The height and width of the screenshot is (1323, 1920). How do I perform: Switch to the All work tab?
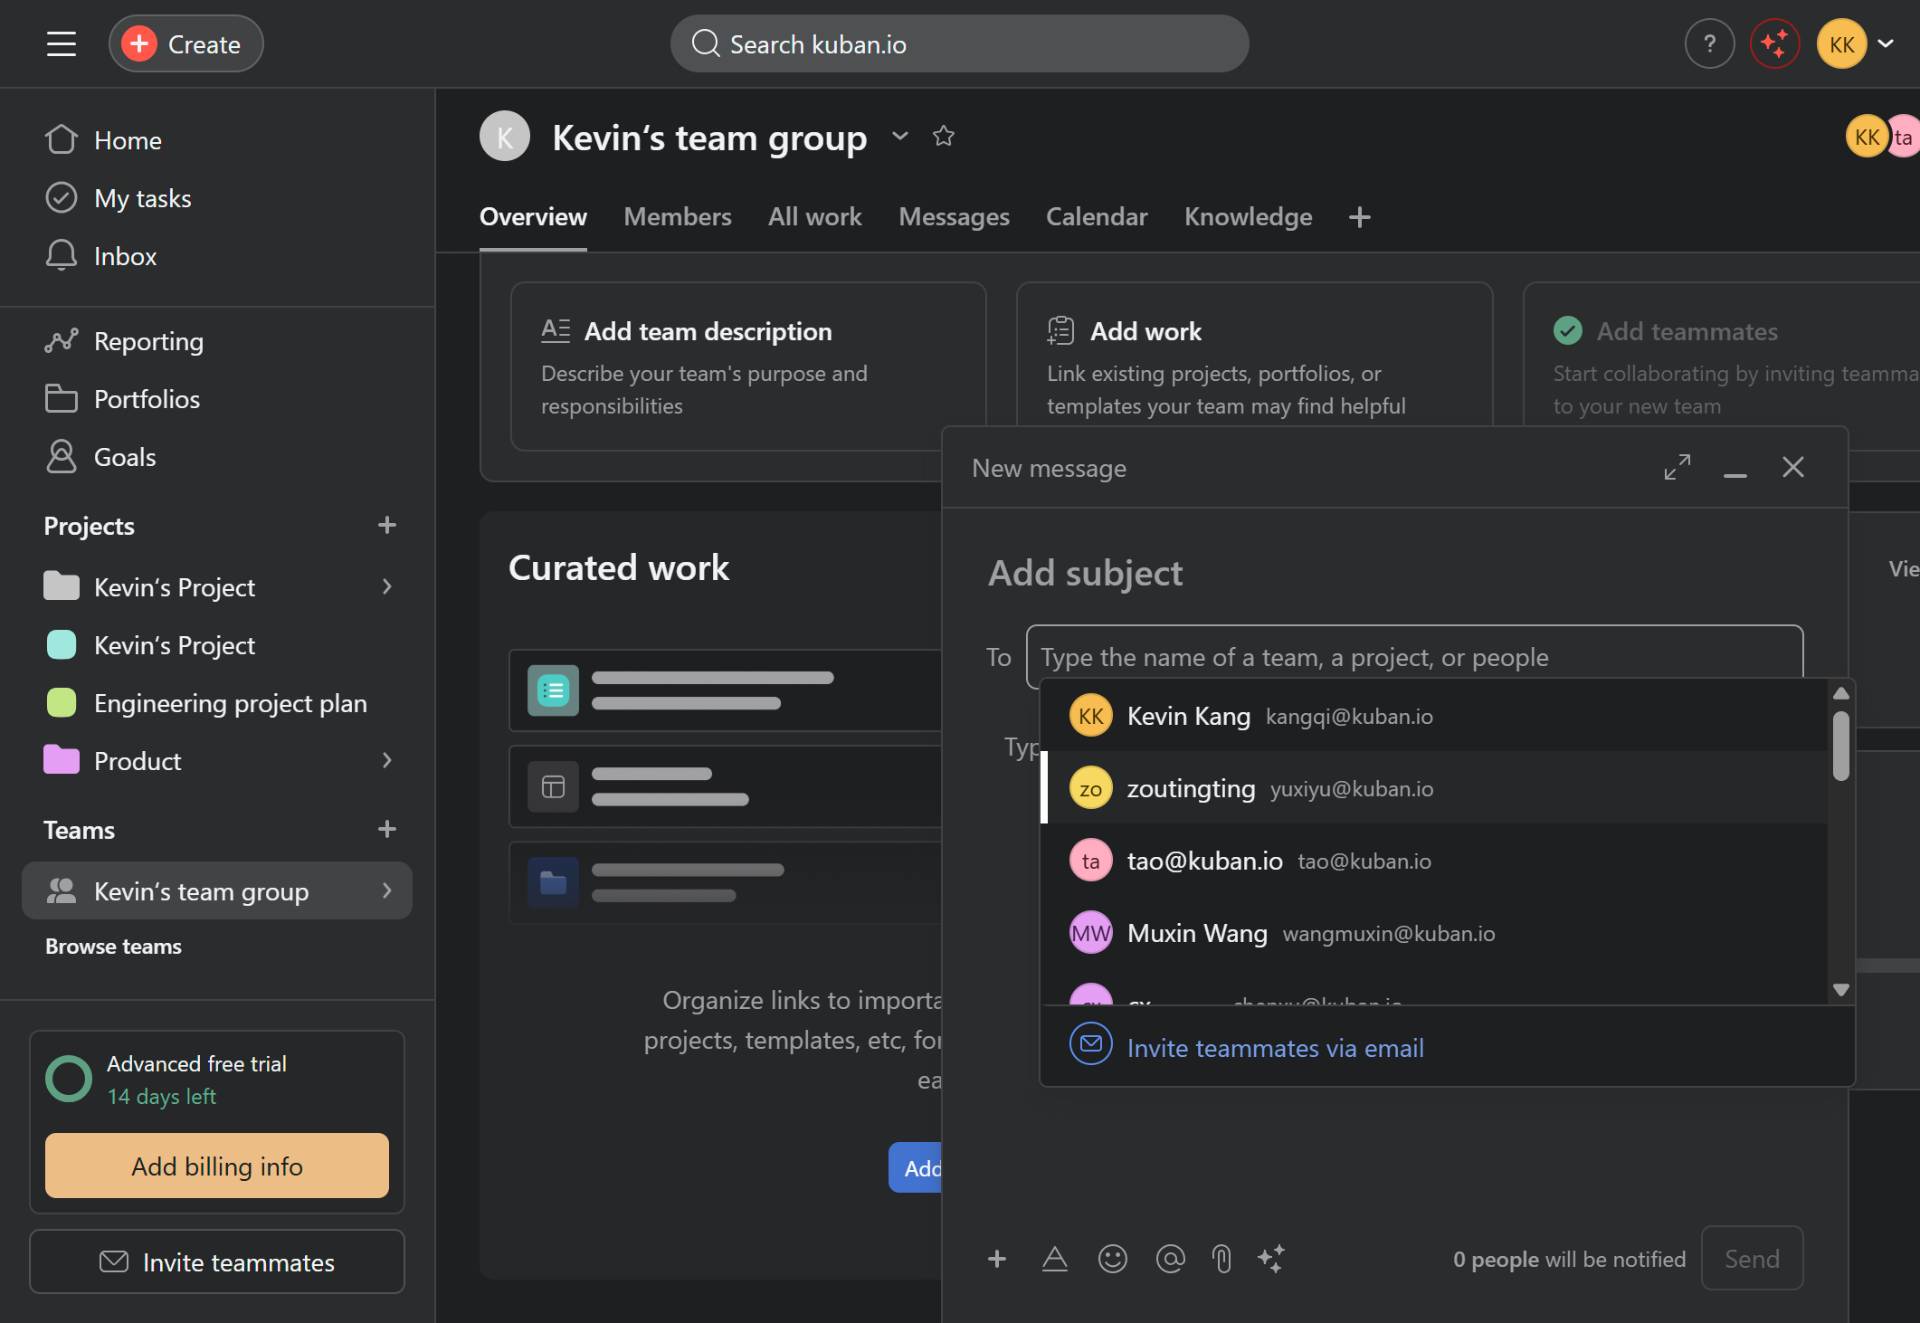pyautogui.click(x=814, y=217)
